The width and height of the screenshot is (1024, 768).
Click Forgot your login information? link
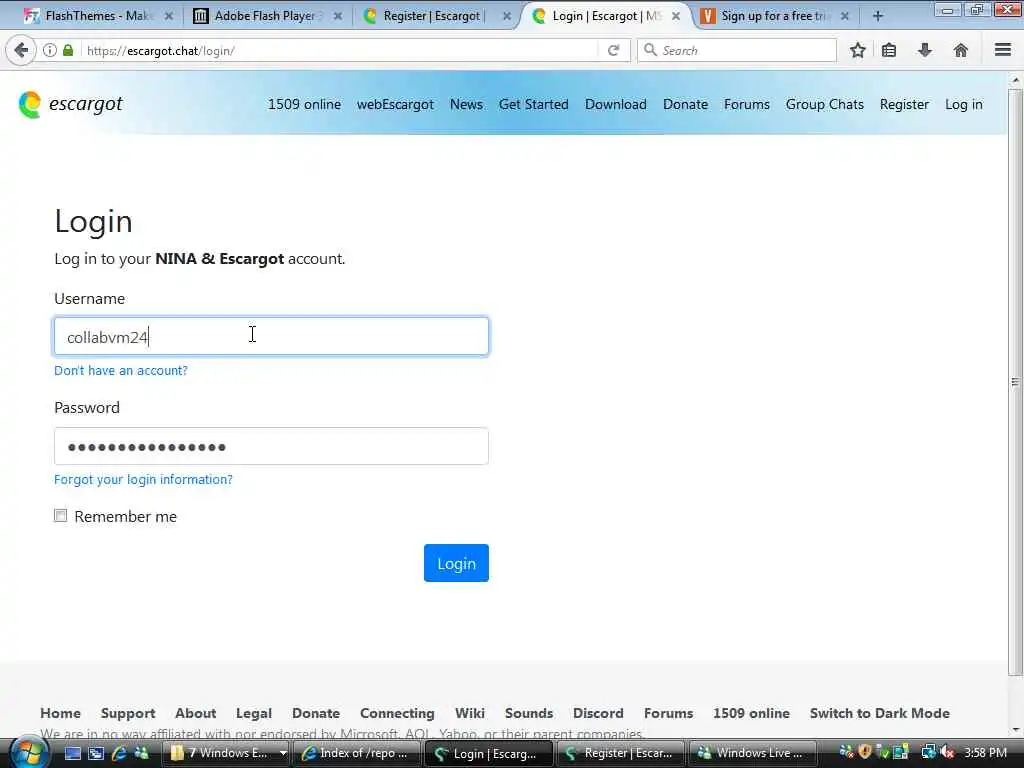(x=143, y=479)
